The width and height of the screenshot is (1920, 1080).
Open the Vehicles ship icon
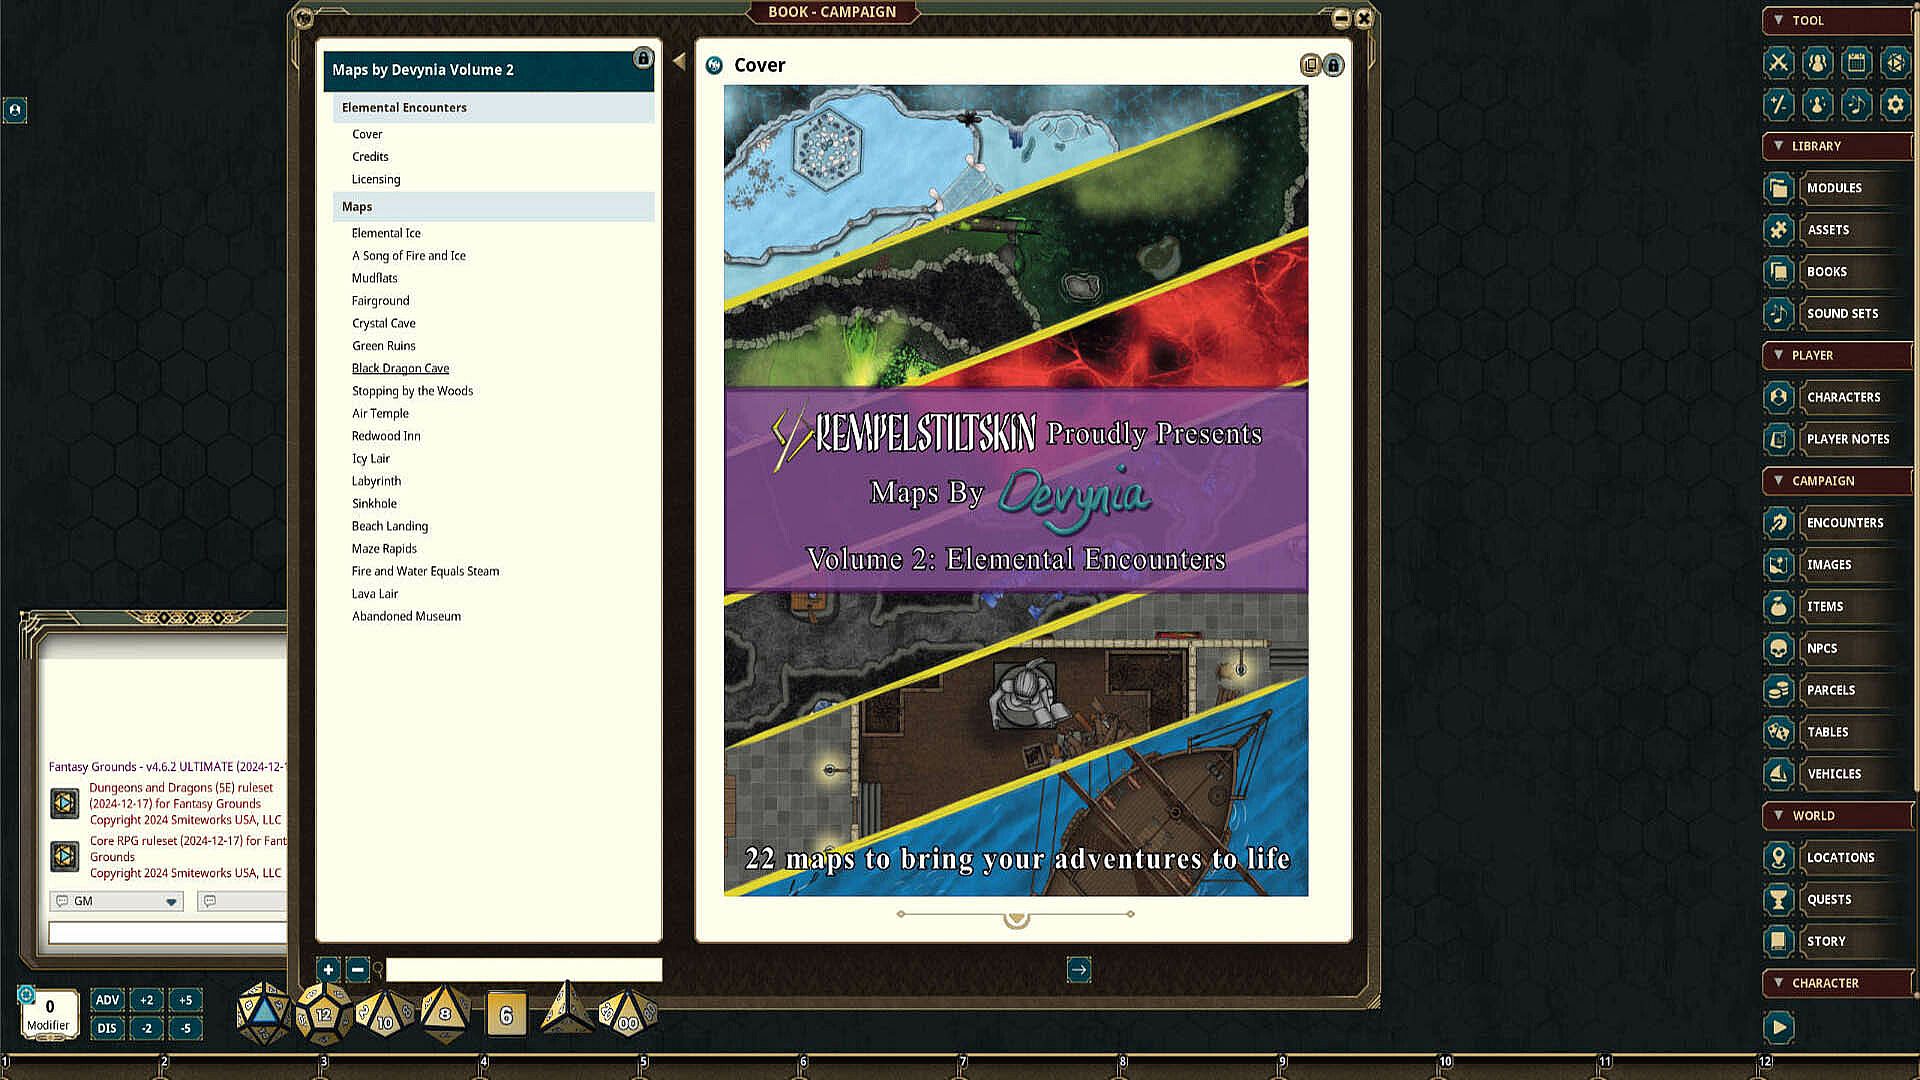1779,774
